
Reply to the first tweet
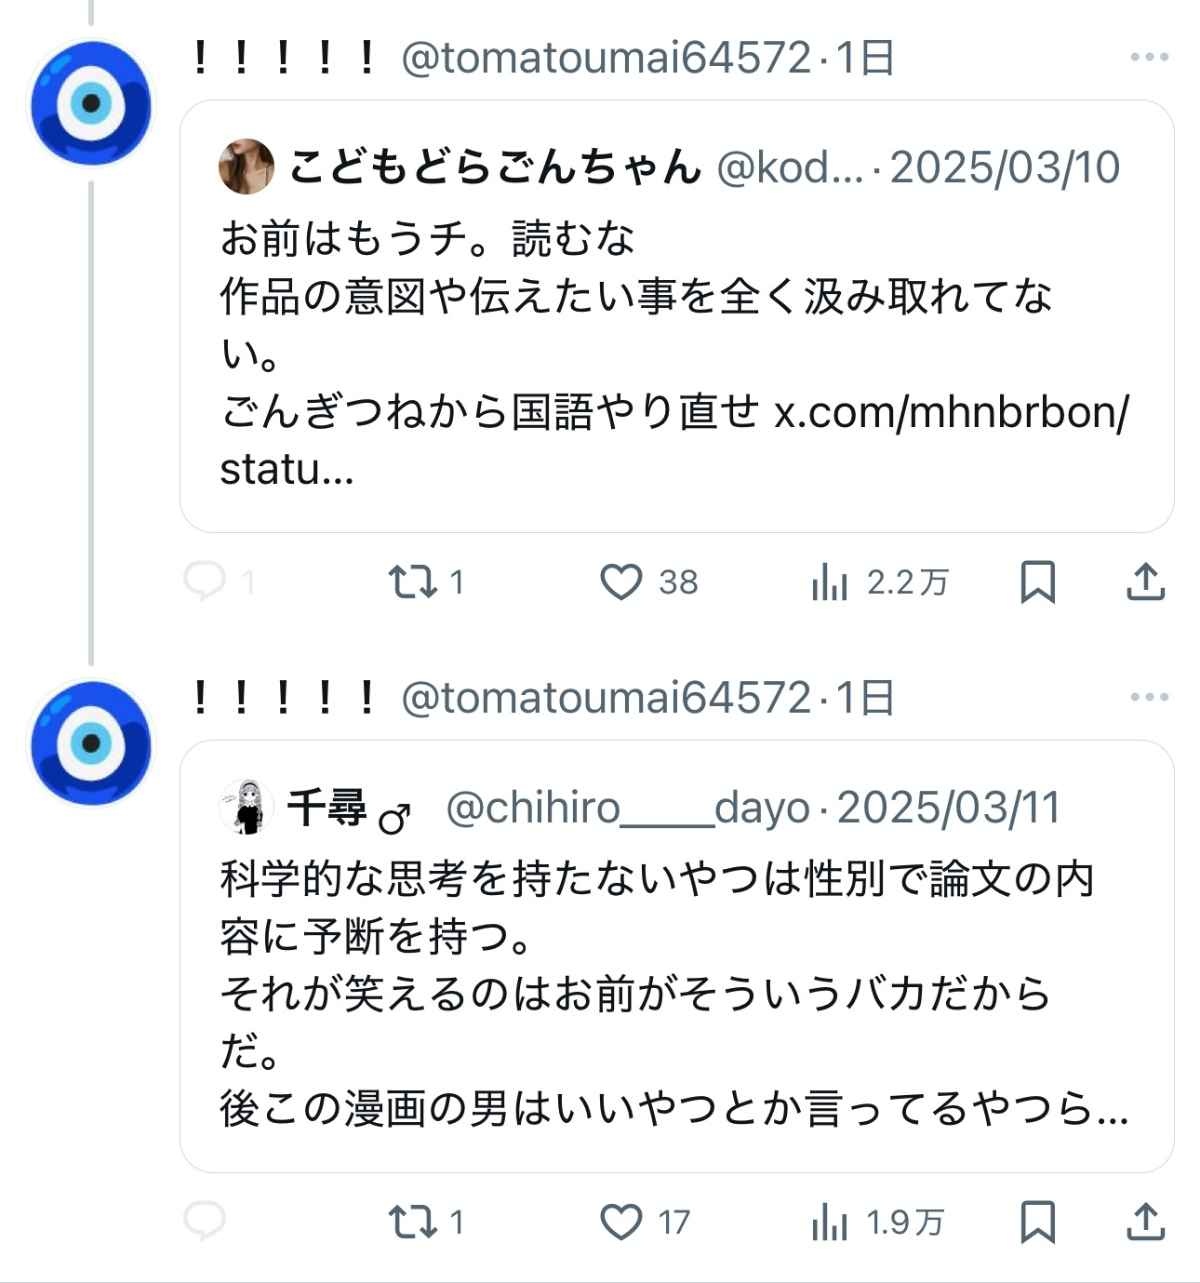[x=205, y=581]
